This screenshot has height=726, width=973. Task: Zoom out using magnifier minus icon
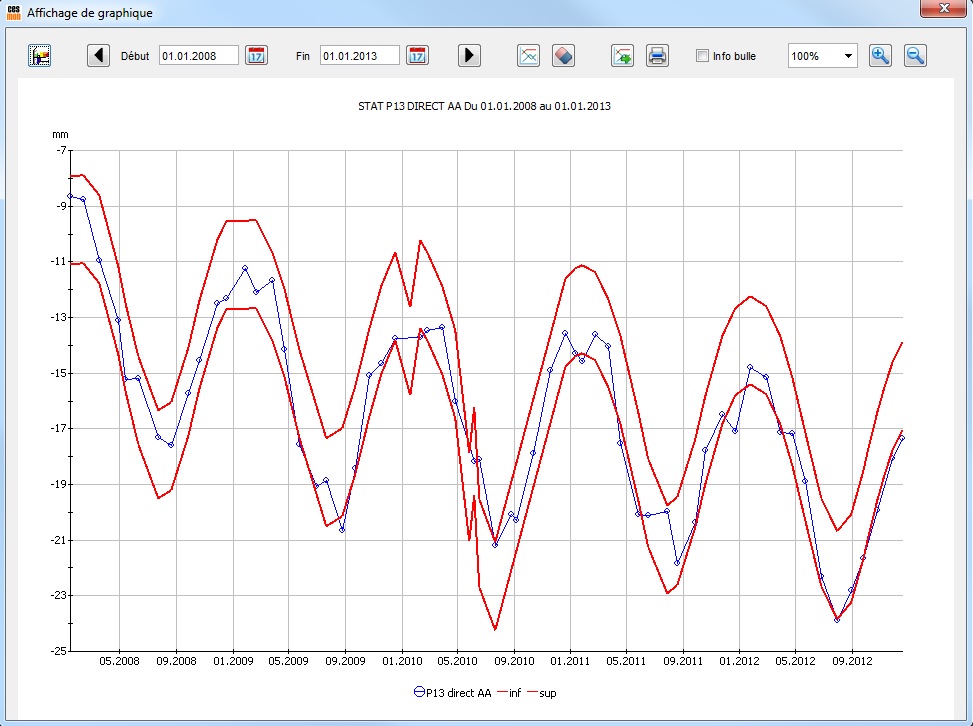coord(915,56)
